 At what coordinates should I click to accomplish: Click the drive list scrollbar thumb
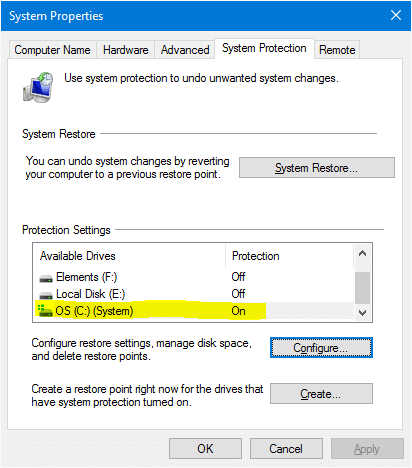point(363,288)
